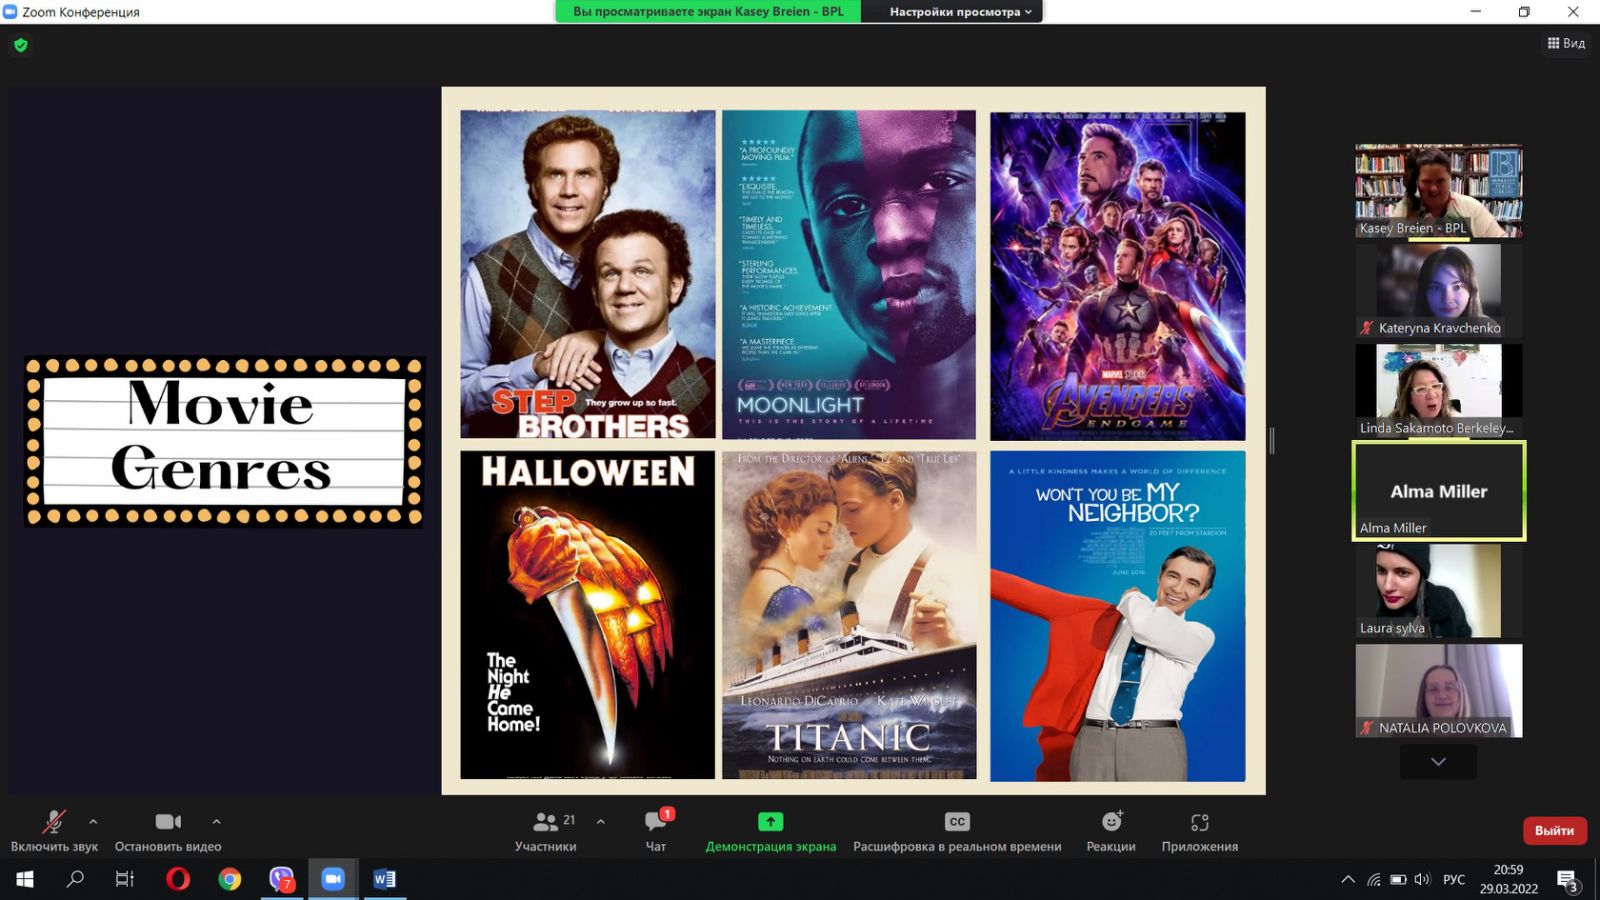
Task: Click the side panel divider handle
Action: pyautogui.click(x=1272, y=440)
